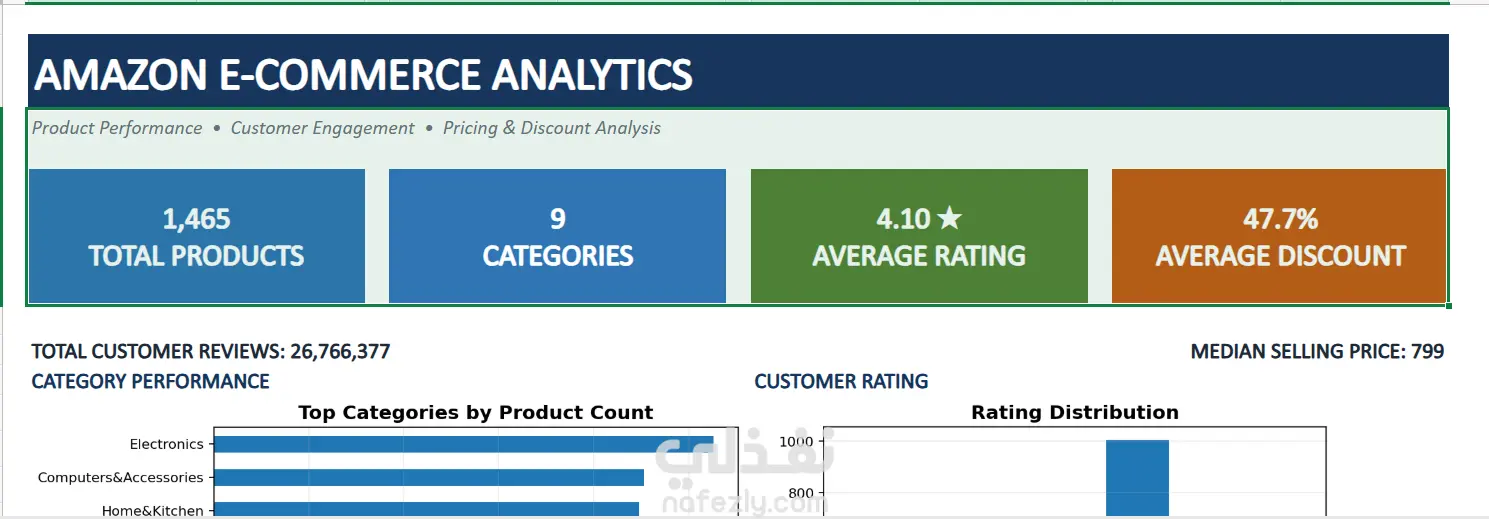Select the Computers&Accessories bar in the chart
Screen dimensions: 1489x519
pos(429,477)
